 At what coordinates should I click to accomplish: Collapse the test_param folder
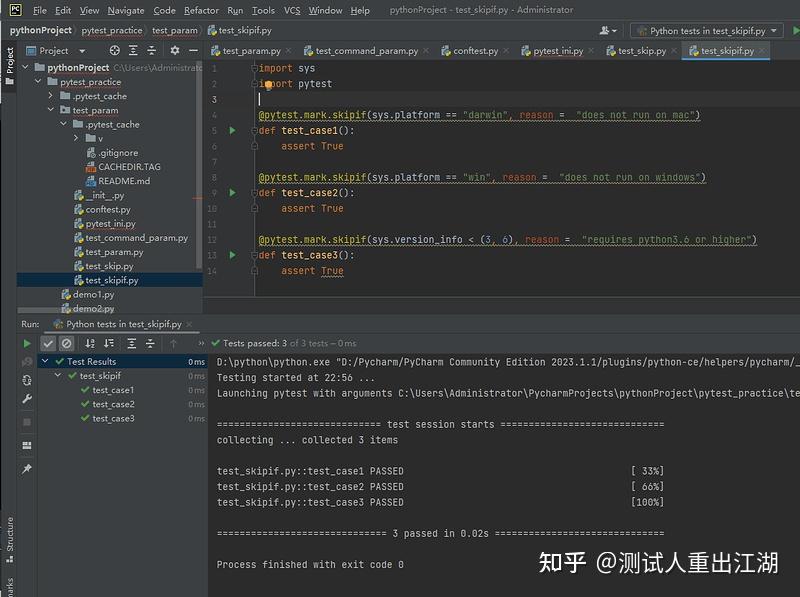pos(51,110)
